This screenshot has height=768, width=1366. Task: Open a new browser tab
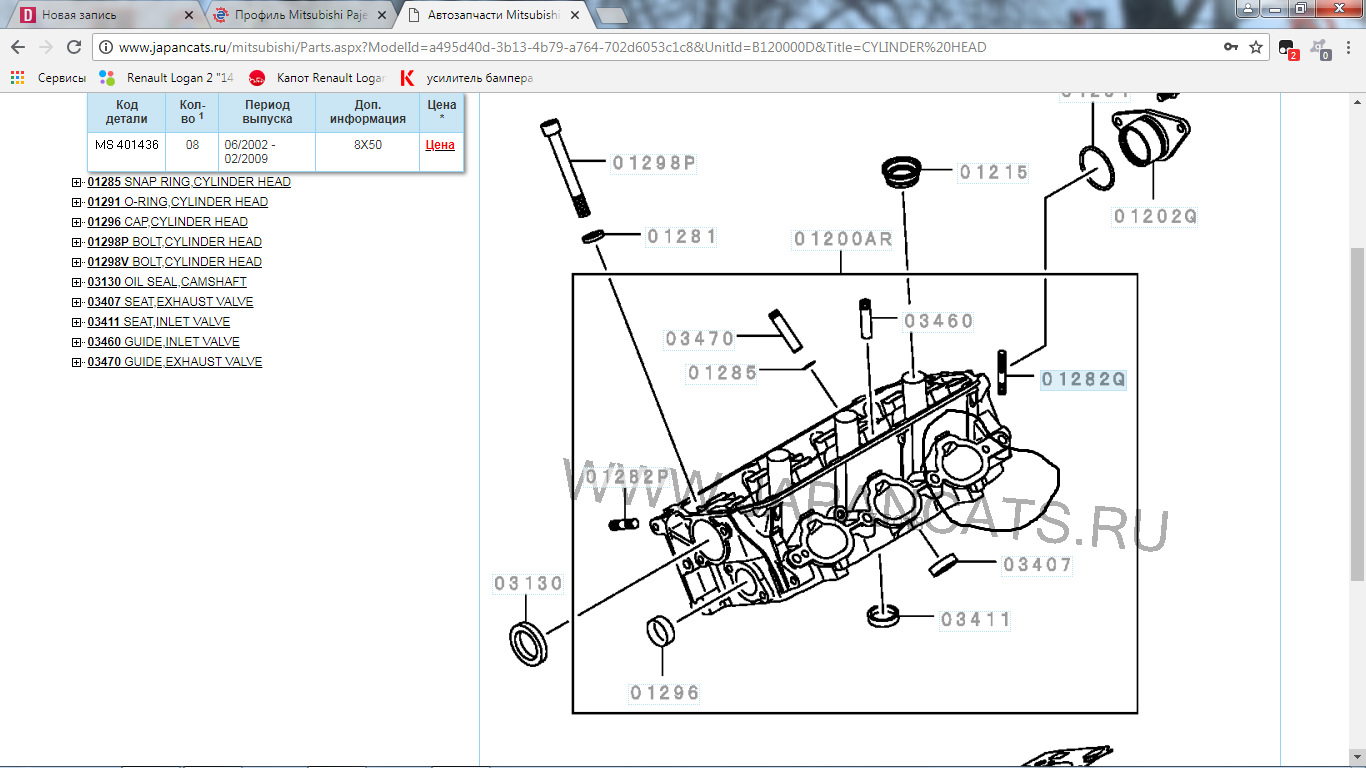pos(612,15)
